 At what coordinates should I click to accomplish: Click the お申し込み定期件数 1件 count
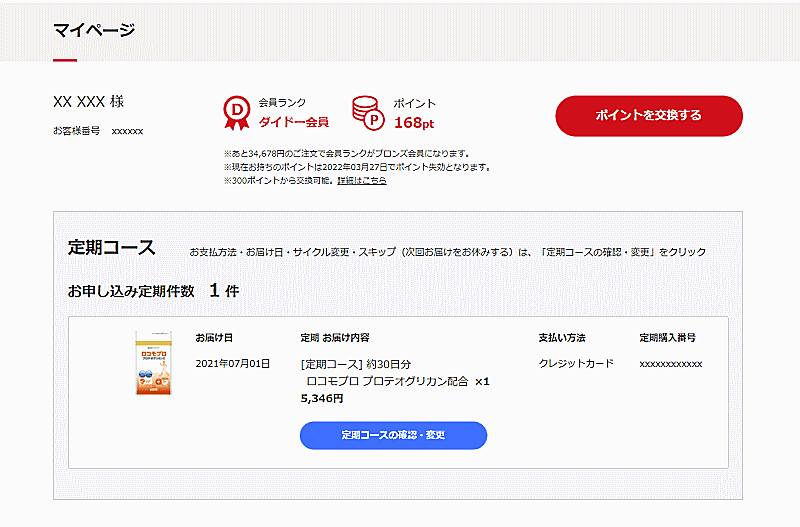point(153,291)
